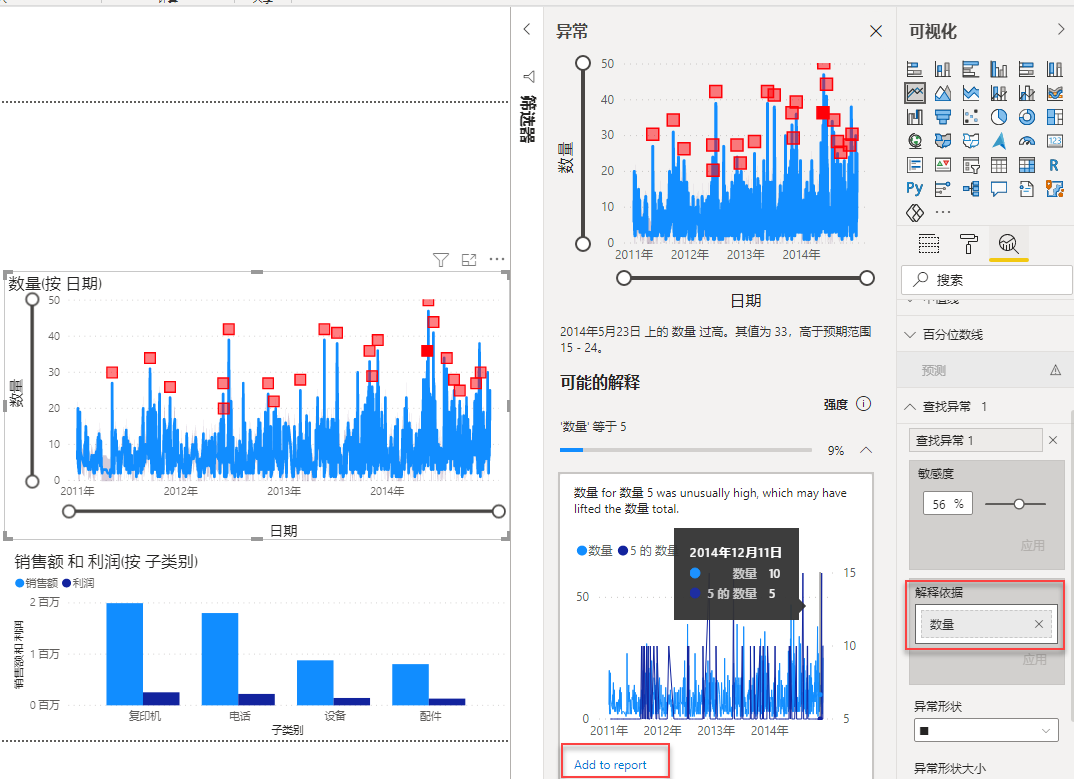
Task: Click 销售额 legend item
Action: click(37, 583)
